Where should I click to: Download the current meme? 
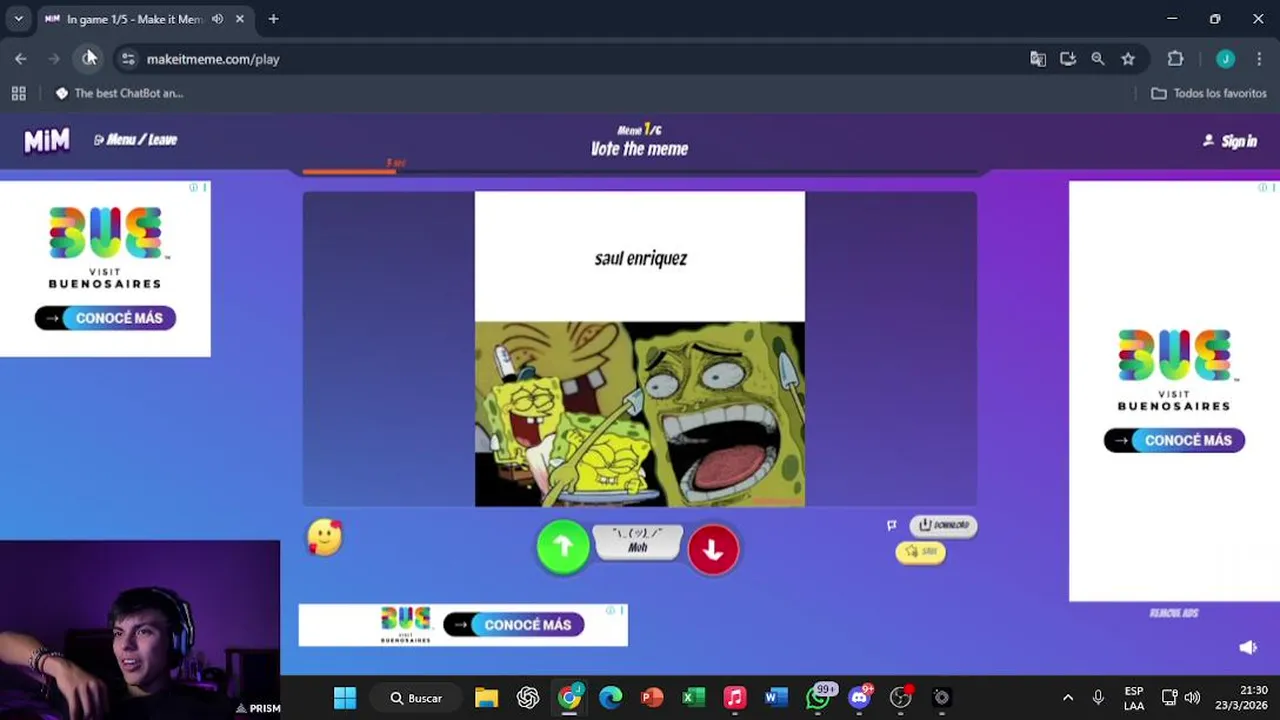(943, 525)
